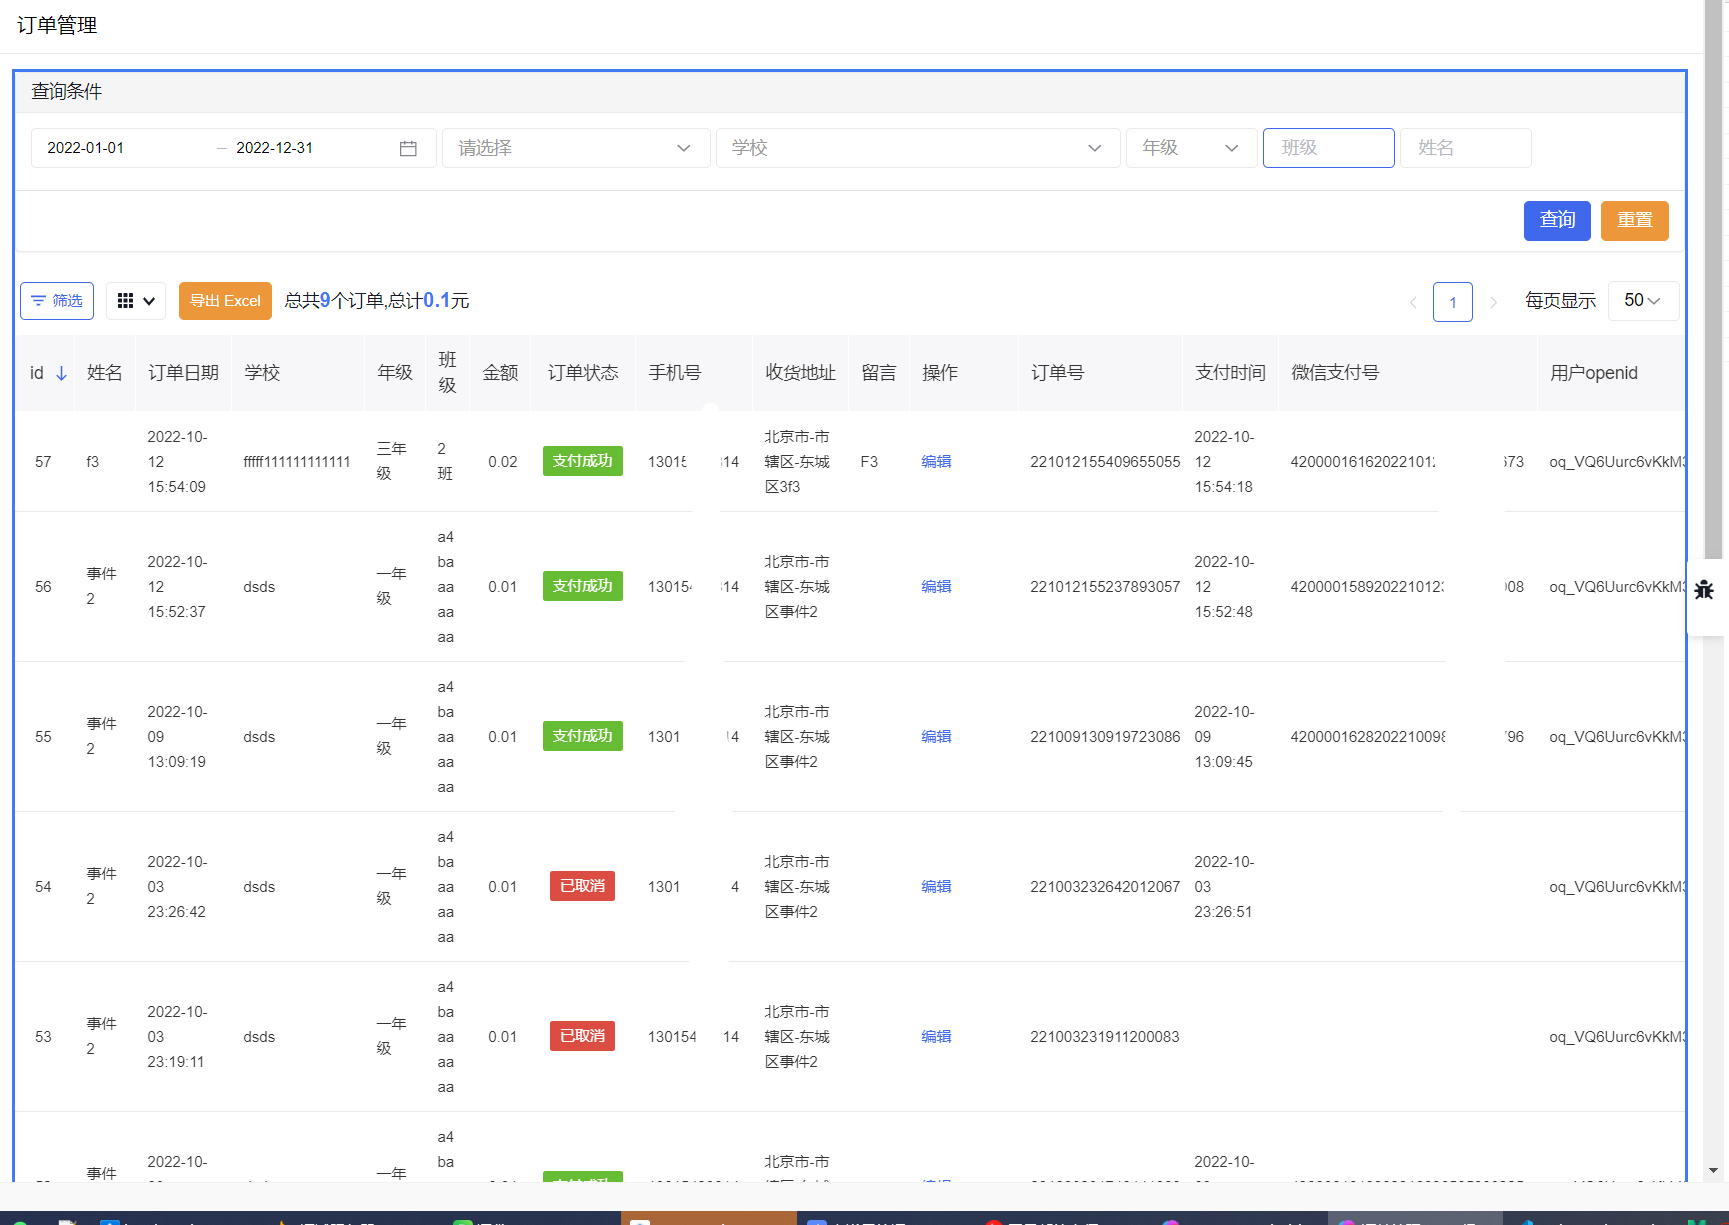The width and height of the screenshot is (1729, 1225).
Task: Edit order with id 56
Action: 936,587
